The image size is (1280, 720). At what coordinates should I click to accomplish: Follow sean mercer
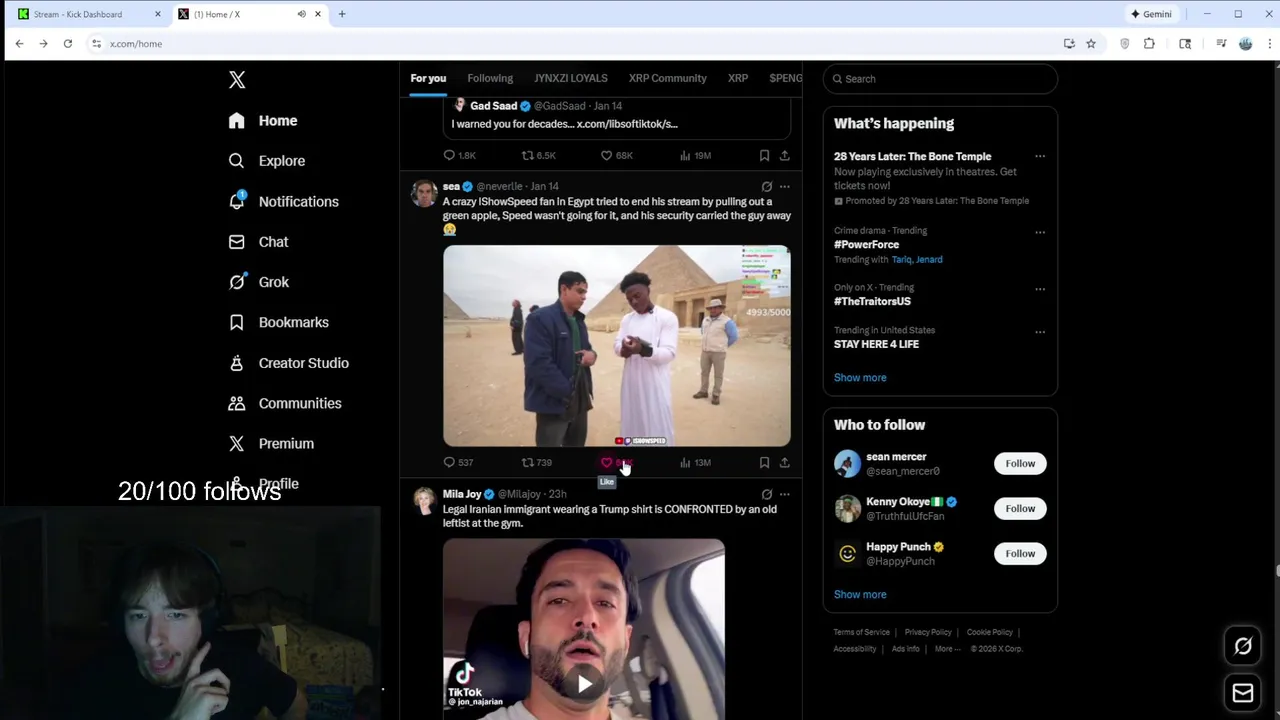(1020, 464)
